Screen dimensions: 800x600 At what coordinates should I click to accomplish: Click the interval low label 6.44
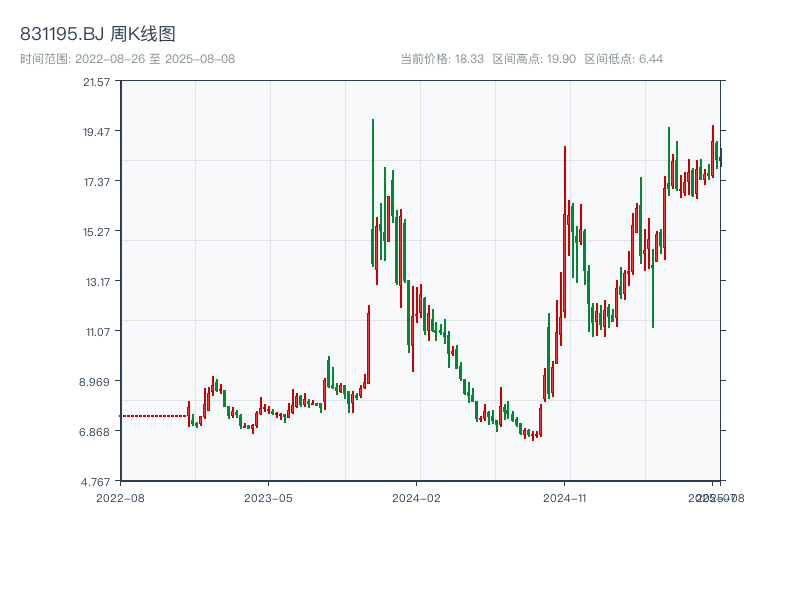(x=651, y=58)
